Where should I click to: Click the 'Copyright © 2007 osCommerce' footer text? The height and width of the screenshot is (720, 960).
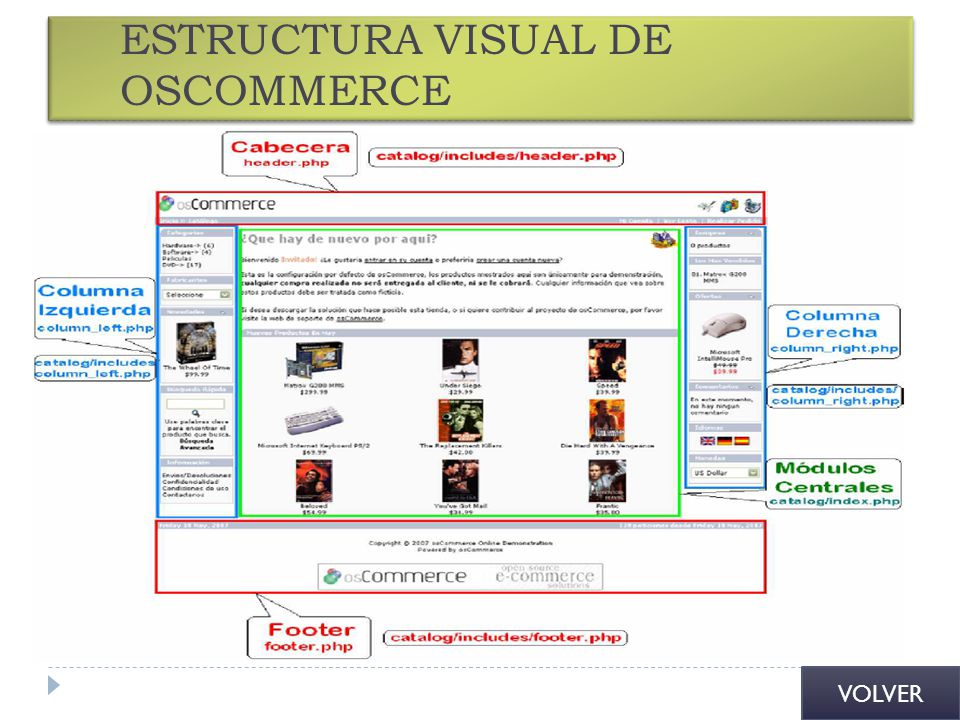[x=460, y=543]
